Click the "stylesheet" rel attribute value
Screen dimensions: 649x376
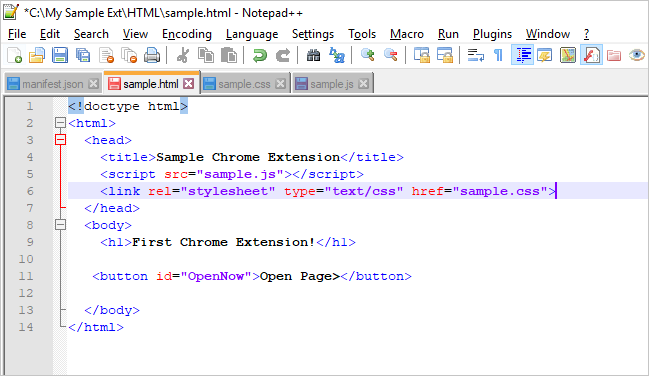point(228,191)
